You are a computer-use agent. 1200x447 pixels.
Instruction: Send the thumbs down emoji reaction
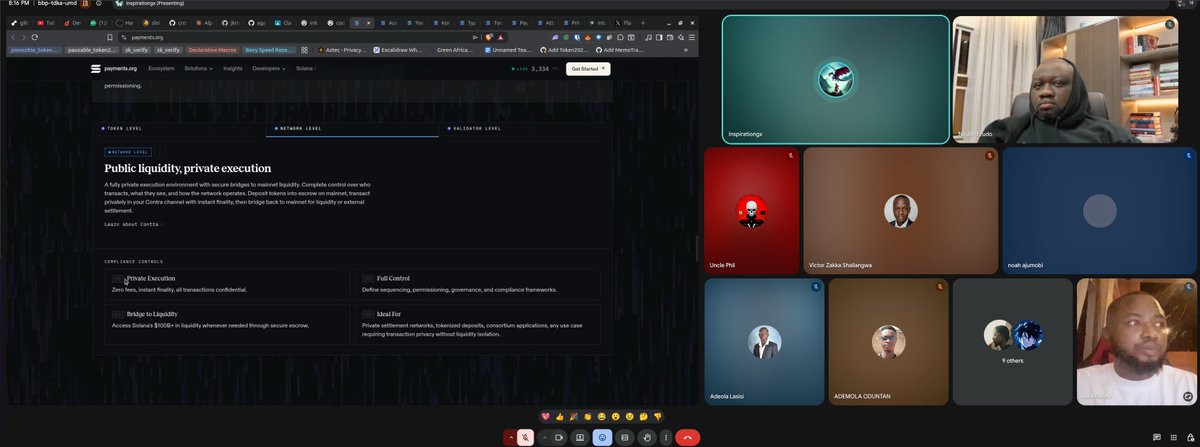[658, 416]
